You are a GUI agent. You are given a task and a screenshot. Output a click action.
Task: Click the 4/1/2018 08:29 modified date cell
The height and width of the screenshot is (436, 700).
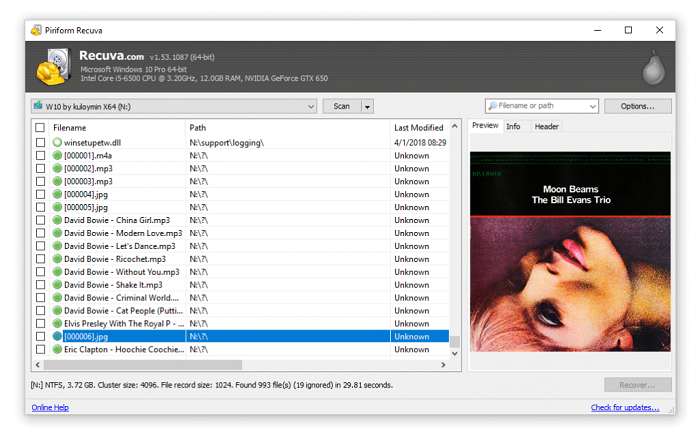[x=420, y=142]
